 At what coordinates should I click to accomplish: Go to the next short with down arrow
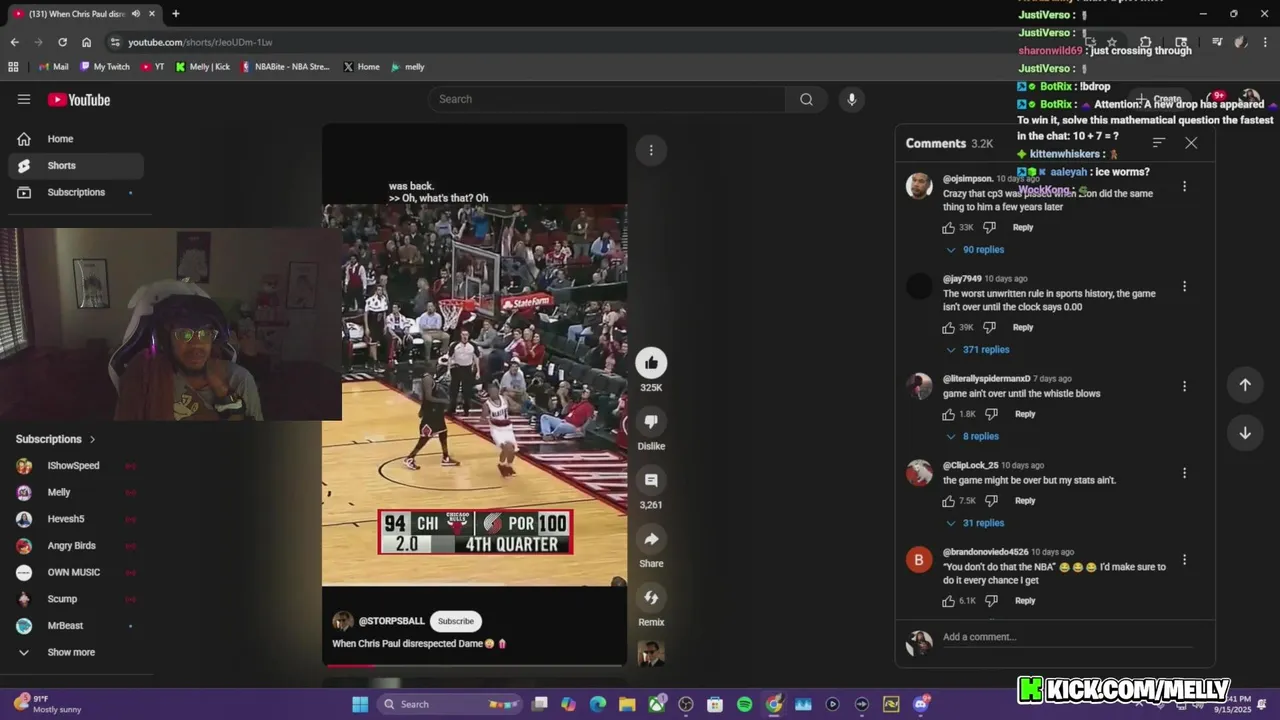tap(1245, 433)
